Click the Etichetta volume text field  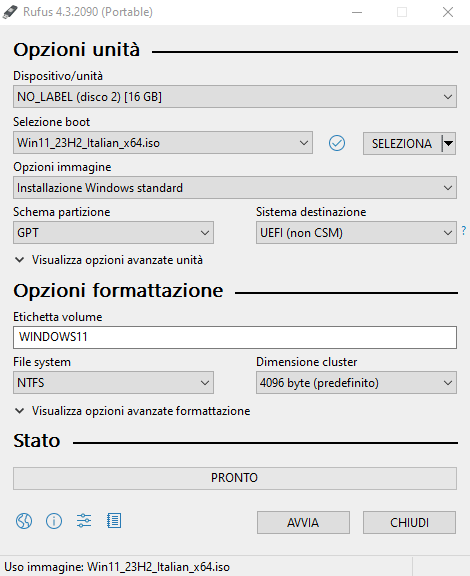[x=235, y=337]
